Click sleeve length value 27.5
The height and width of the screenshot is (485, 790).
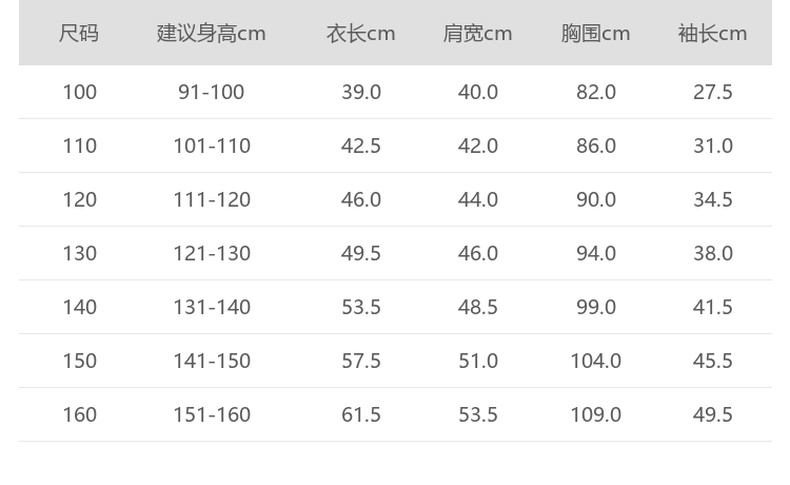713,92
